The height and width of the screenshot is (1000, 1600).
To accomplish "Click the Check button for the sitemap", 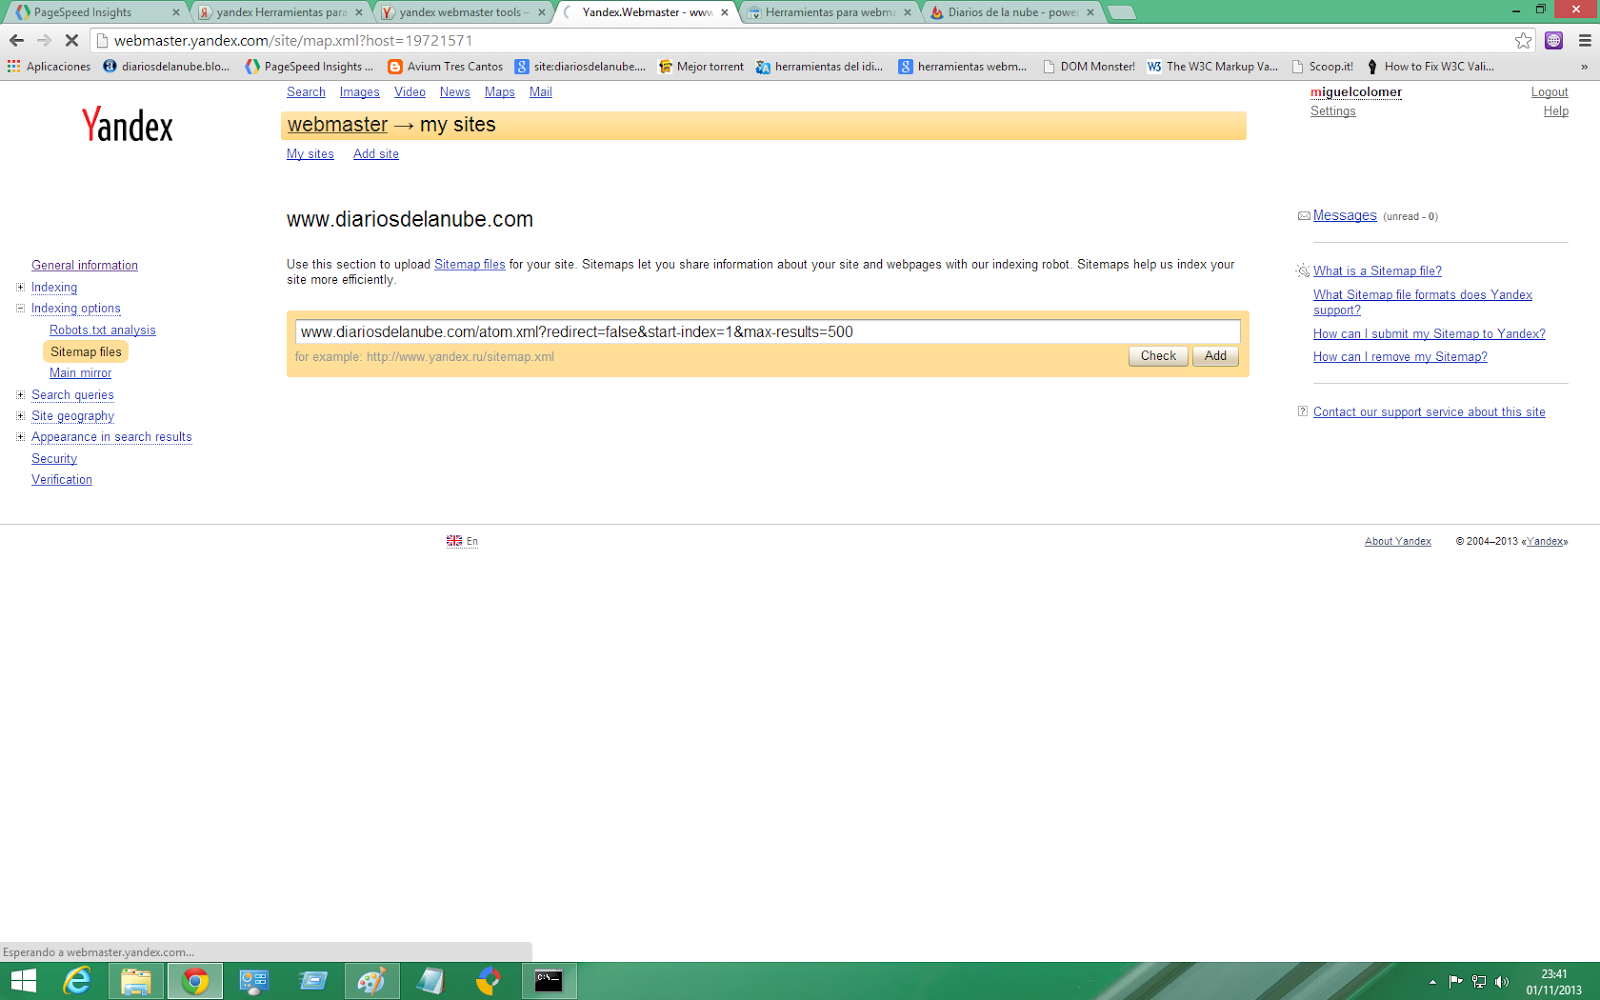I will (1158, 356).
